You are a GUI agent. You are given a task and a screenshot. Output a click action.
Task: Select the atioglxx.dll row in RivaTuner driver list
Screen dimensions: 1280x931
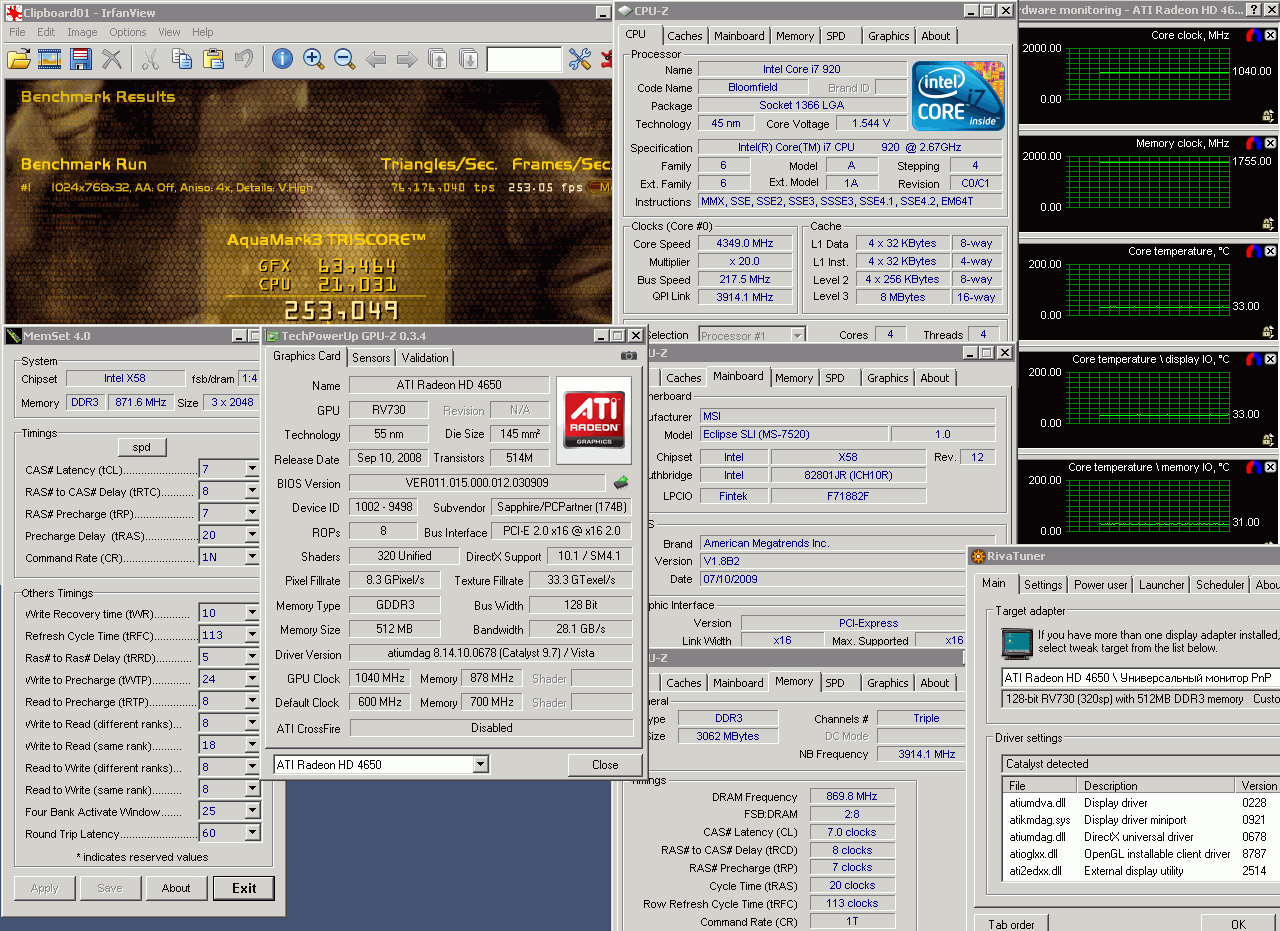pos(1142,854)
